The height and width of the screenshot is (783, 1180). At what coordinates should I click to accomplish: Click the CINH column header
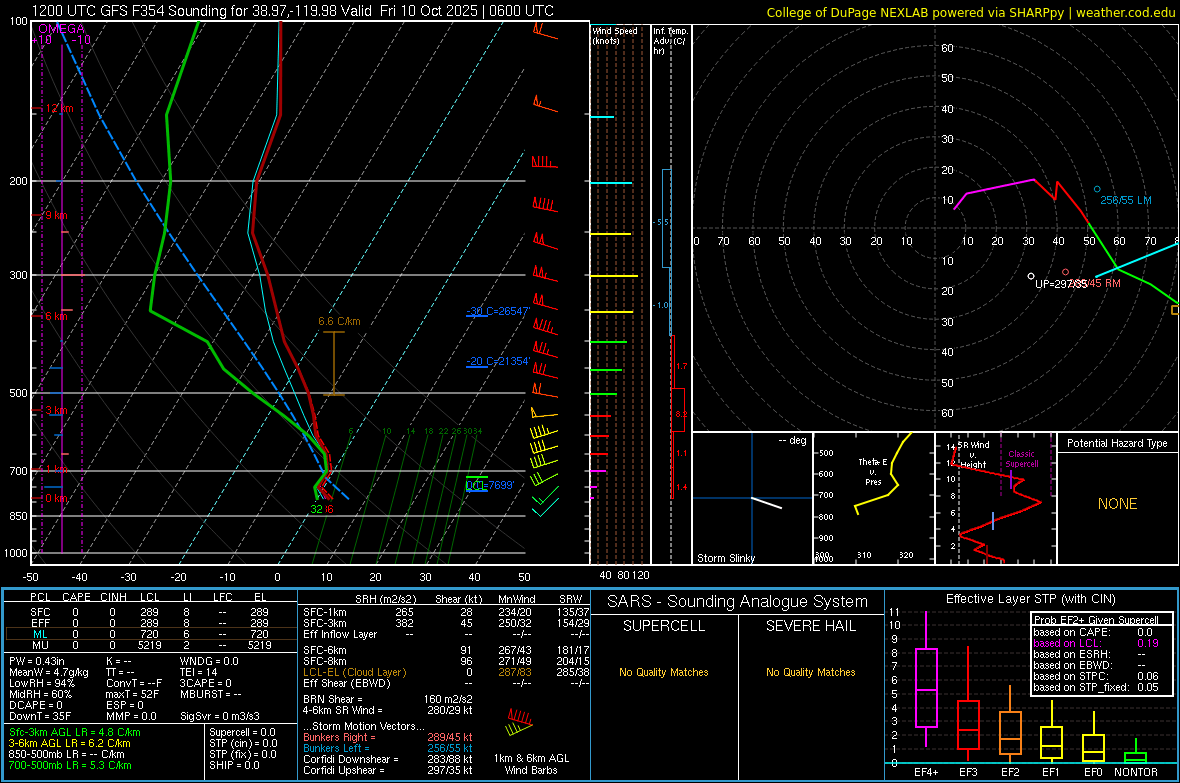pos(113,597)
